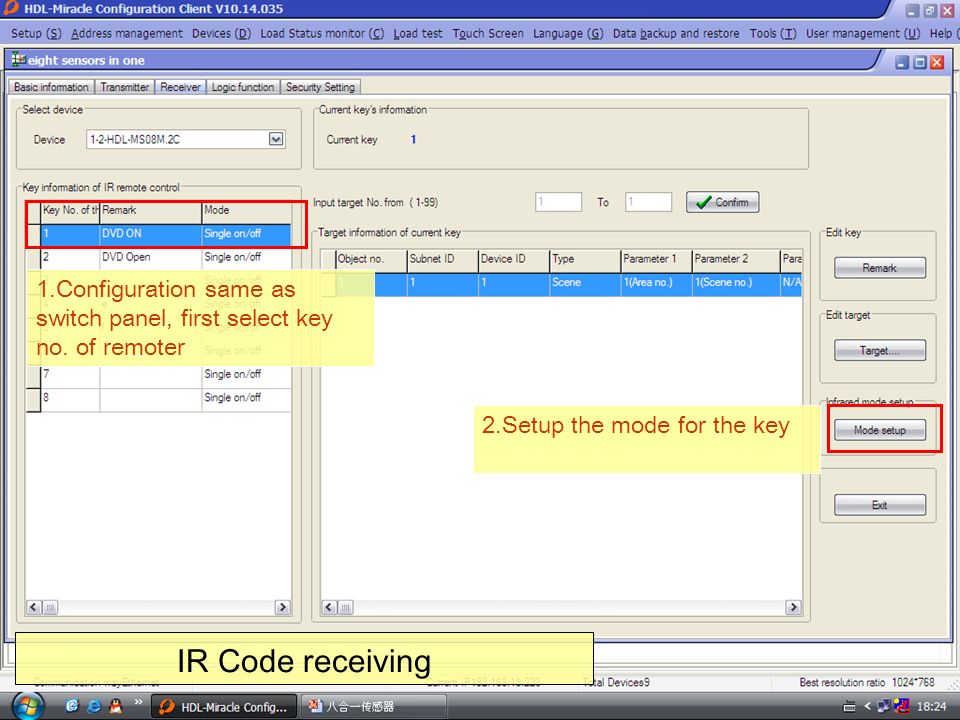Viewport: 960px width, 720px height.
Task: Select Single on/off mode cell of key 2
Action: (x=246, y=257)
